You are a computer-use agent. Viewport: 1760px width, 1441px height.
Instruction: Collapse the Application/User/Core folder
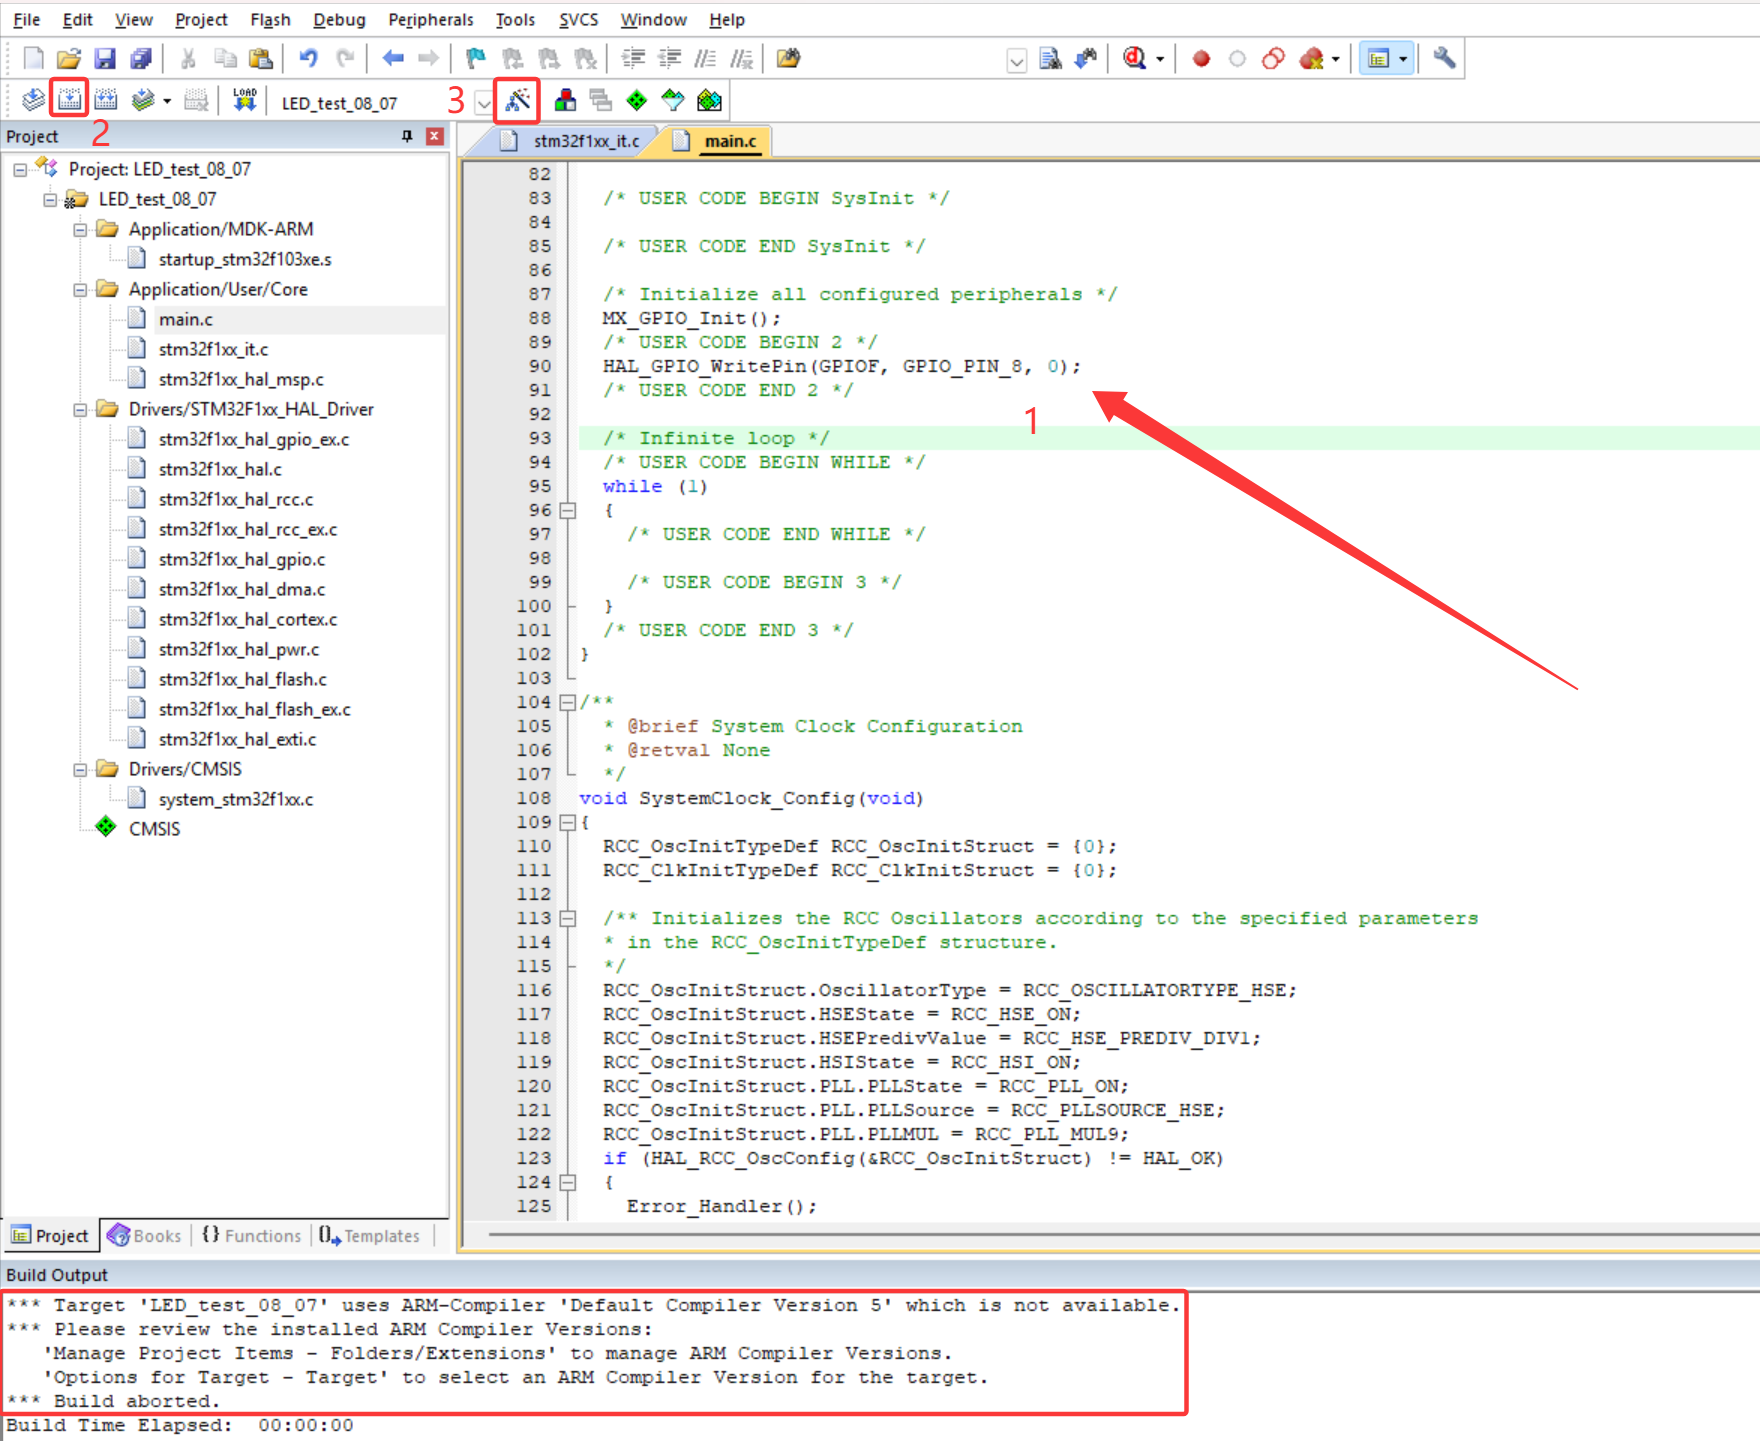pyautogui.click(x=79, y=289)
